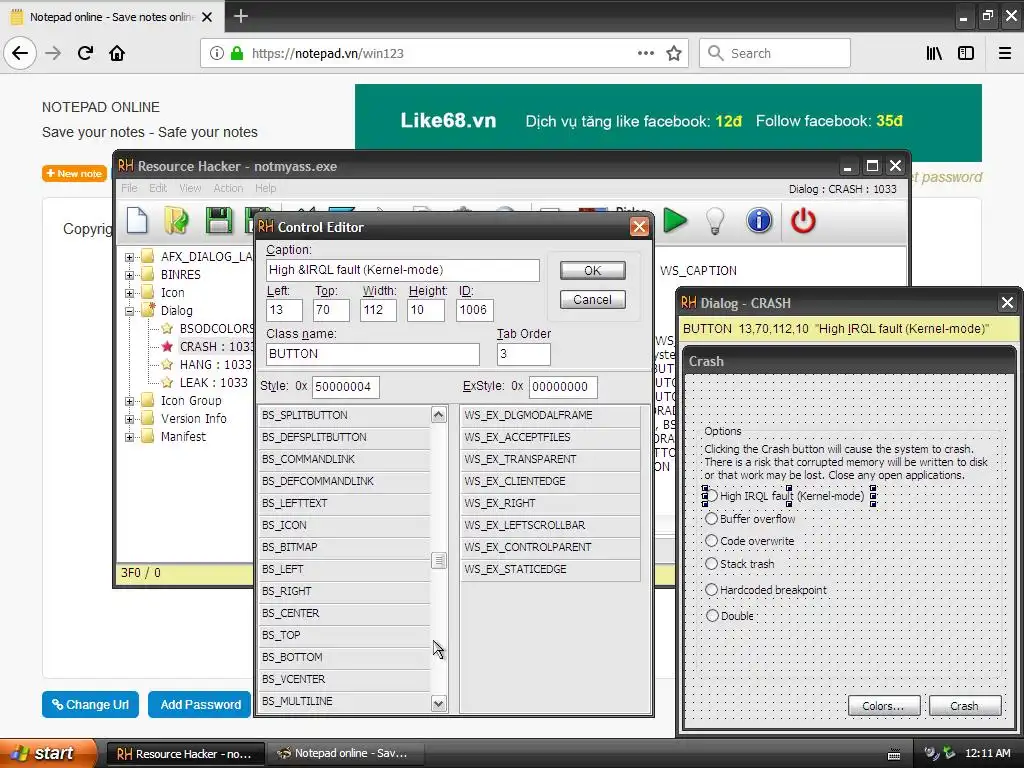
Task: Select Hardcoded breakpoint radio button
Action: point(711,590)
